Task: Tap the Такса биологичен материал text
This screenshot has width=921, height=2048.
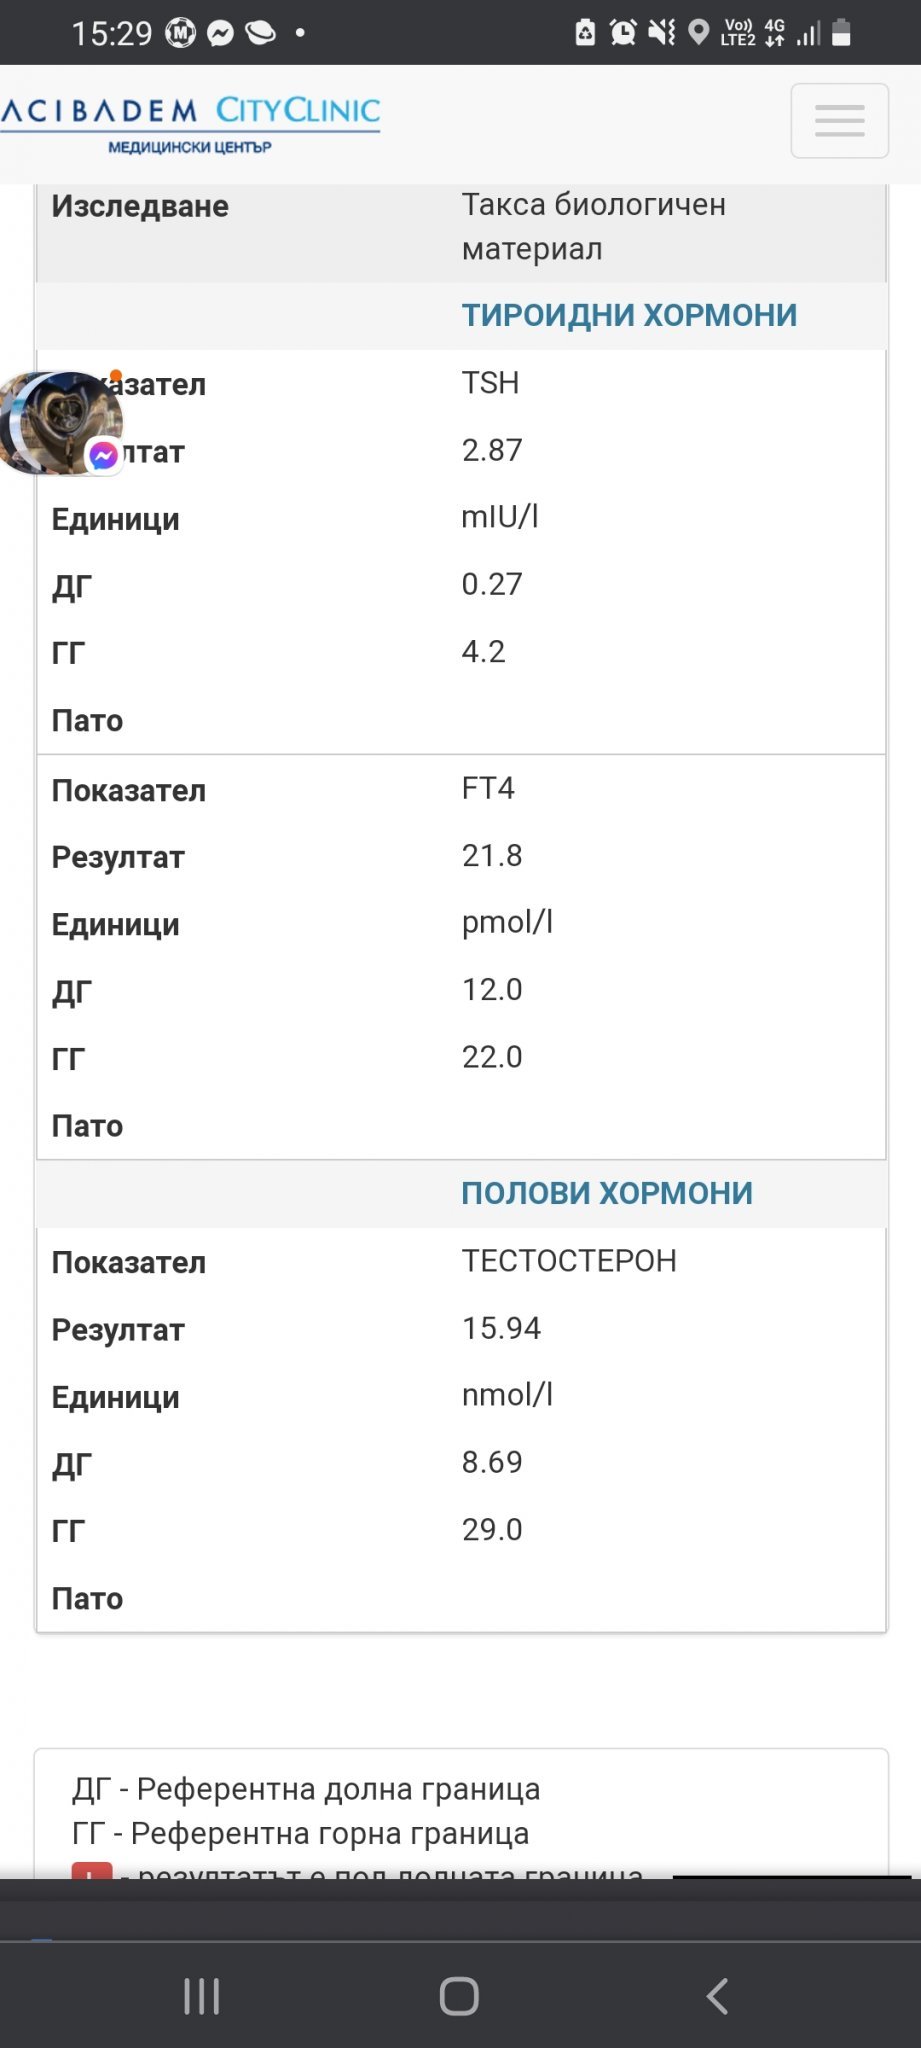Action: coord(593,226)
